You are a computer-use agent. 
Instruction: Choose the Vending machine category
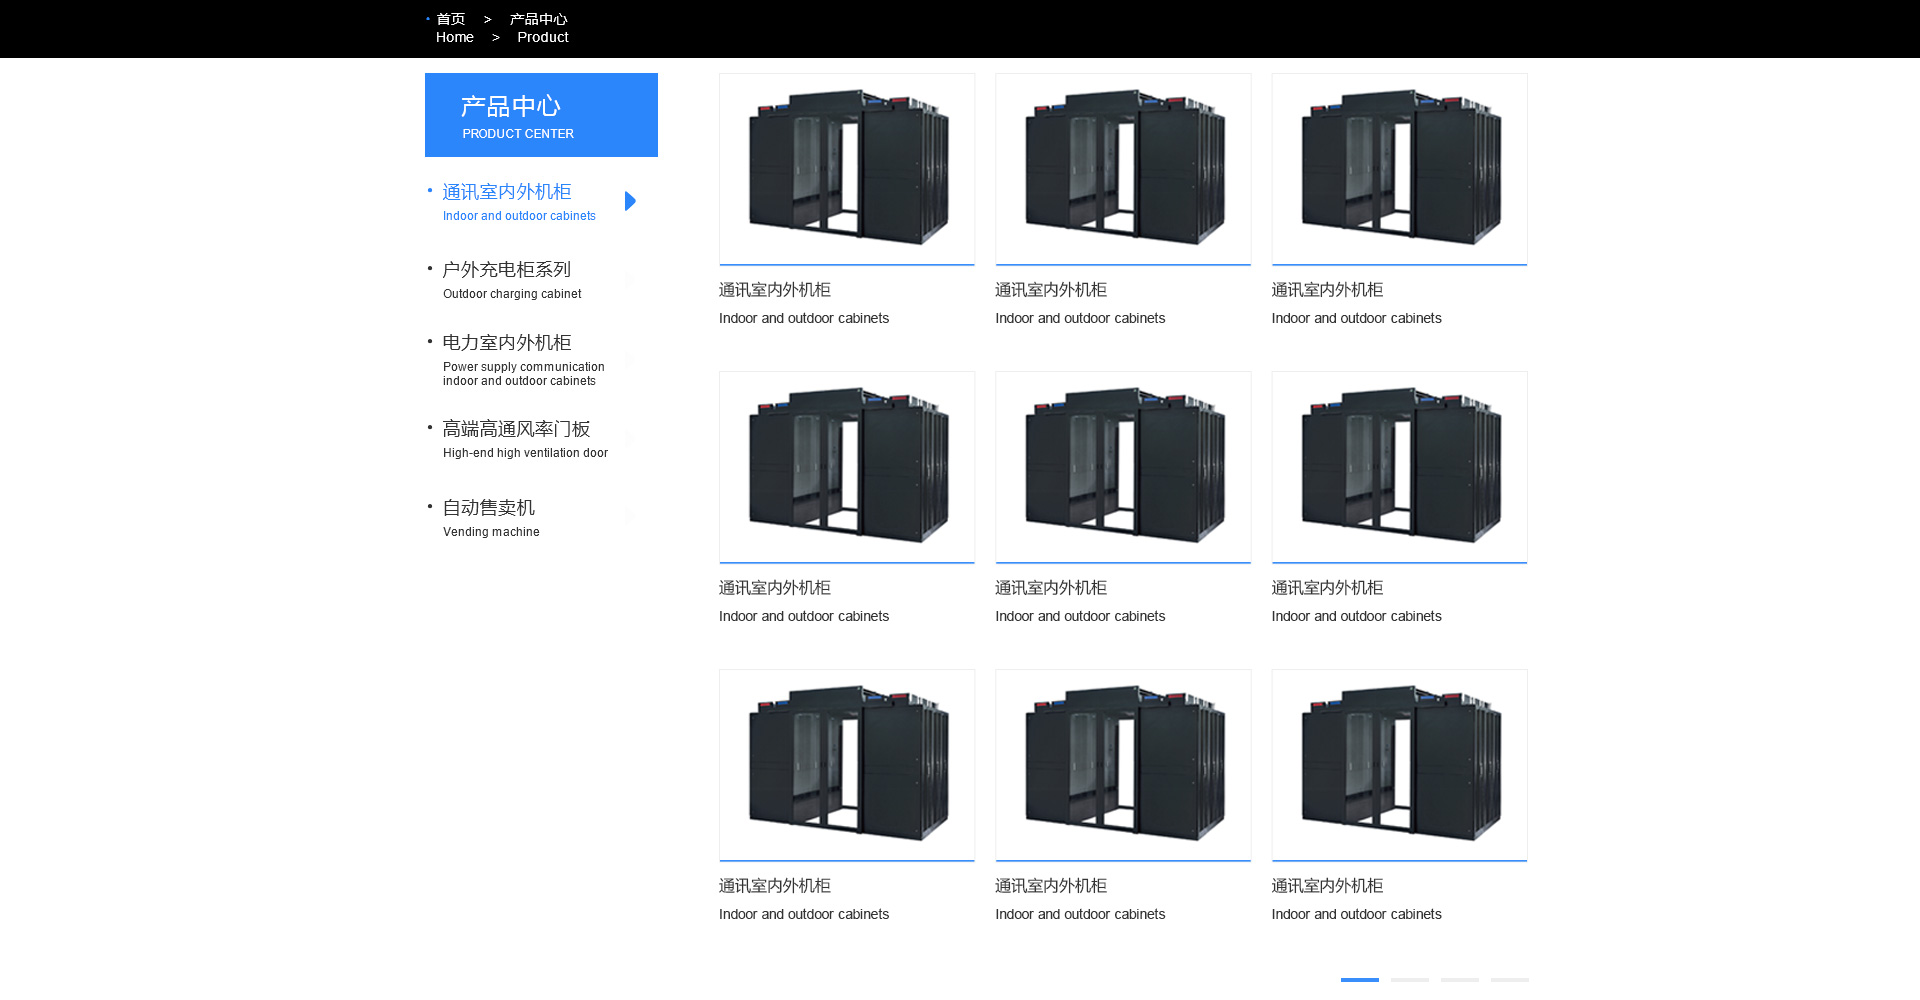[x=489, y=517]
